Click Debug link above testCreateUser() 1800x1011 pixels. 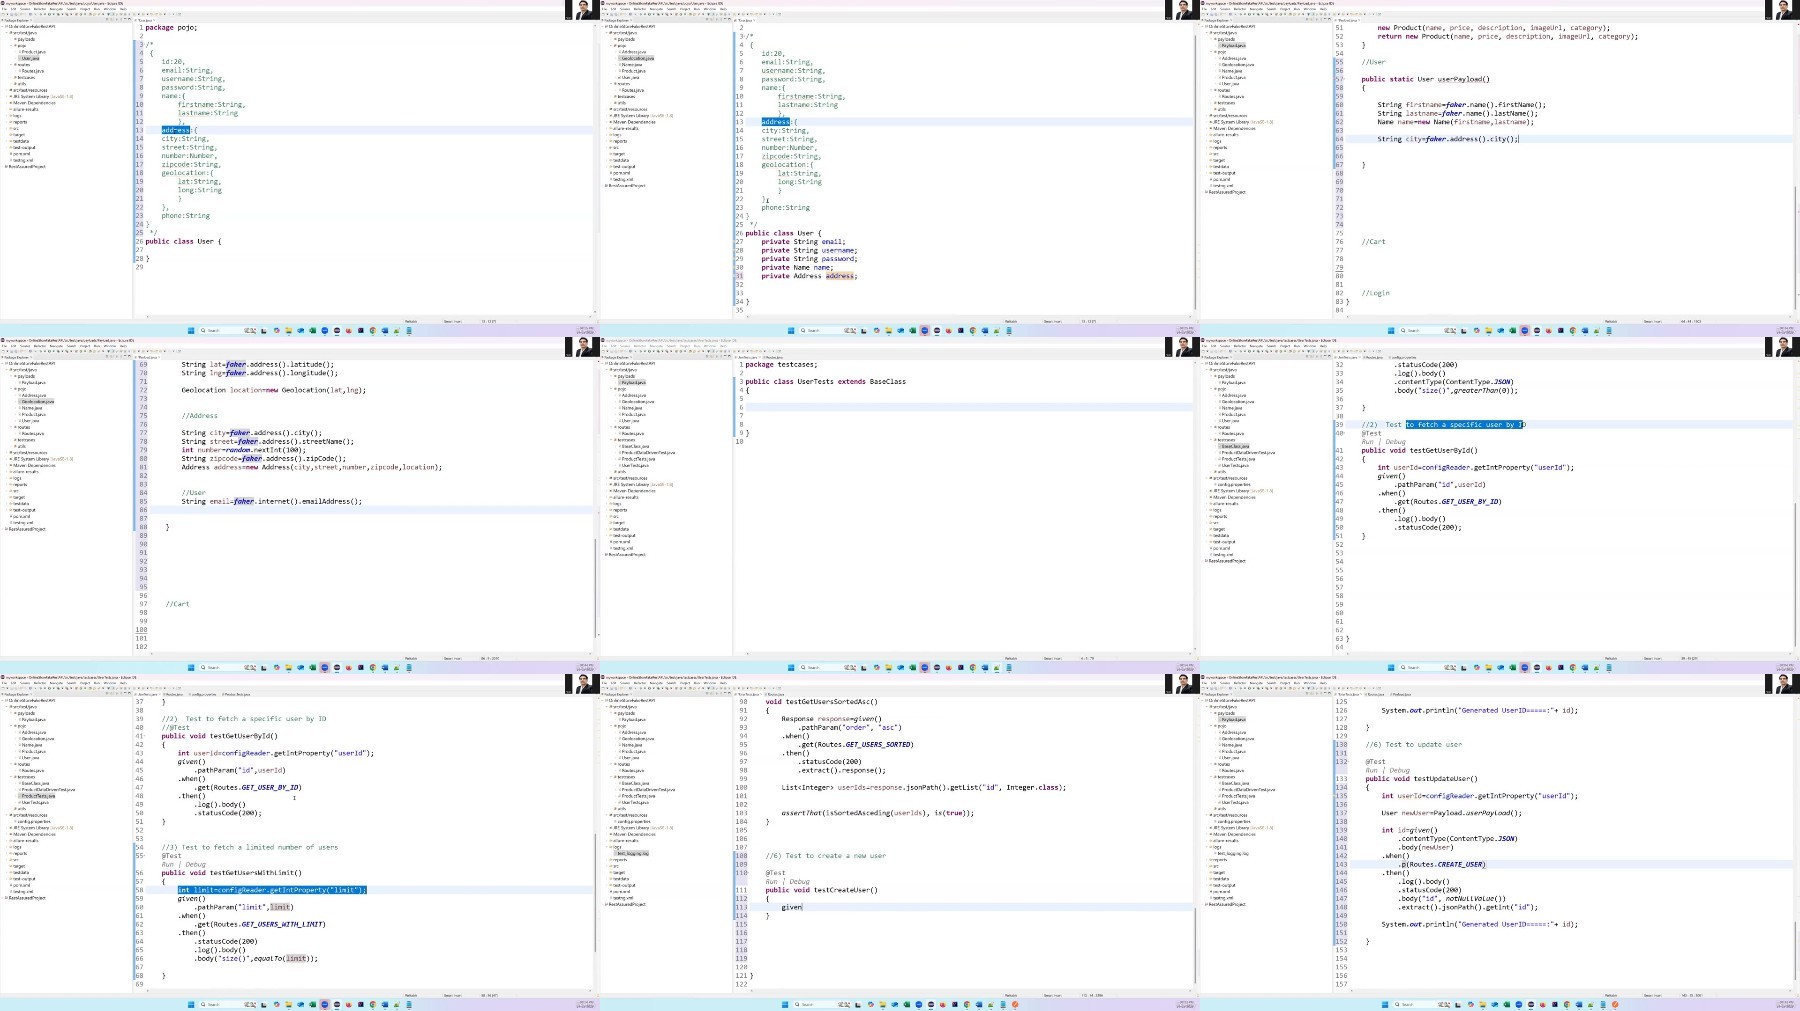[x=799, y=882]
